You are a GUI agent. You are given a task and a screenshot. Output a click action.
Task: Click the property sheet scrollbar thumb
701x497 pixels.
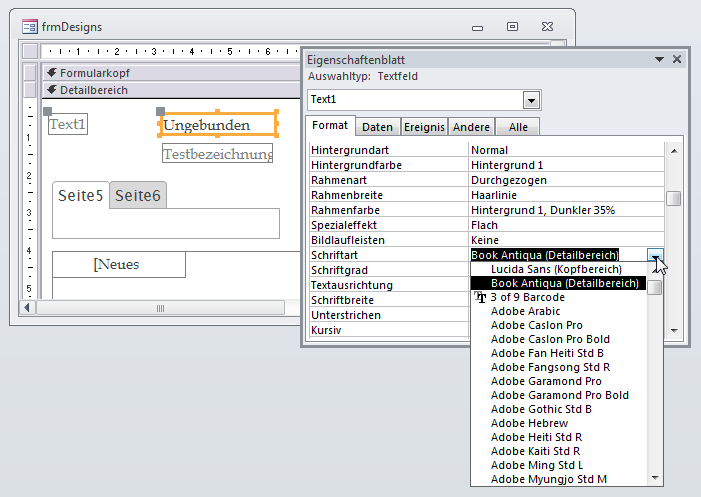[674, 198]
